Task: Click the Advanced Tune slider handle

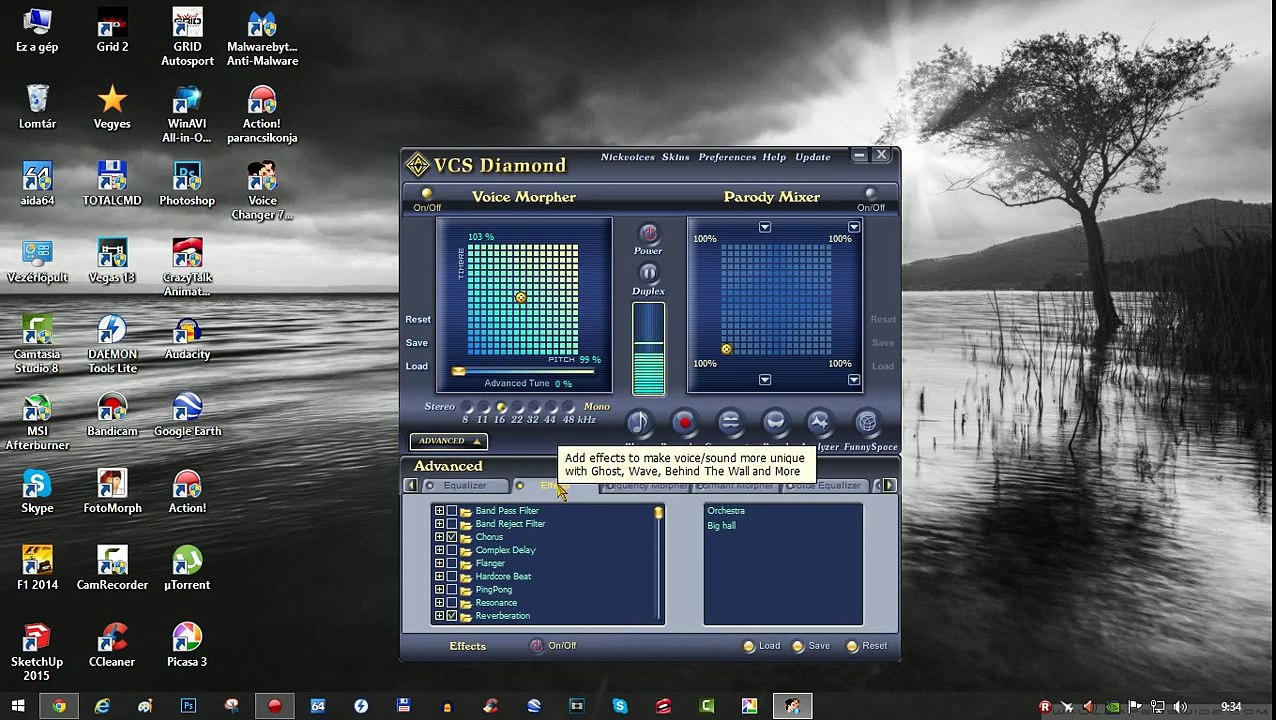Action: point(458,371)
